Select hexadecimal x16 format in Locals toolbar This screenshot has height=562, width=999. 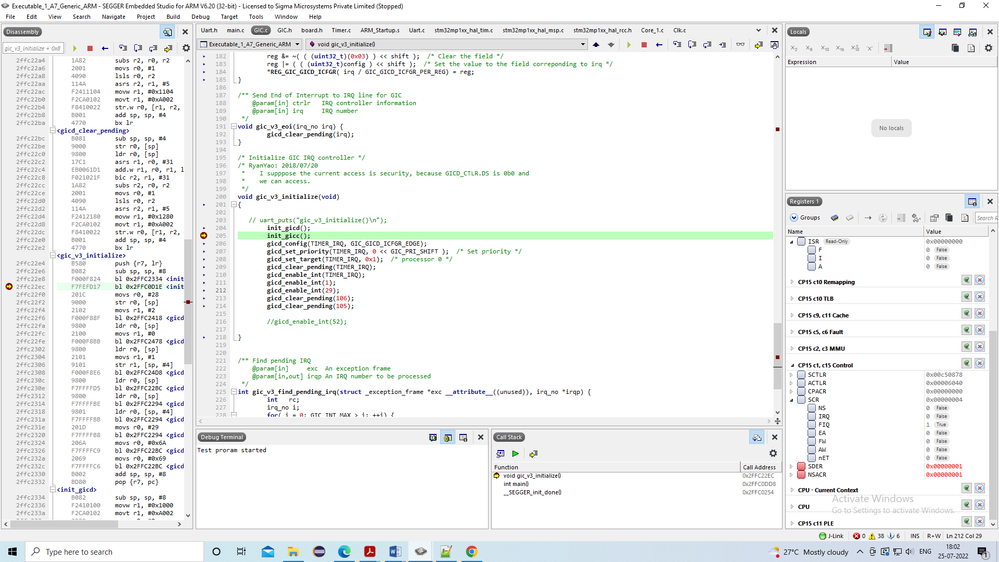(x=840, y=48)
